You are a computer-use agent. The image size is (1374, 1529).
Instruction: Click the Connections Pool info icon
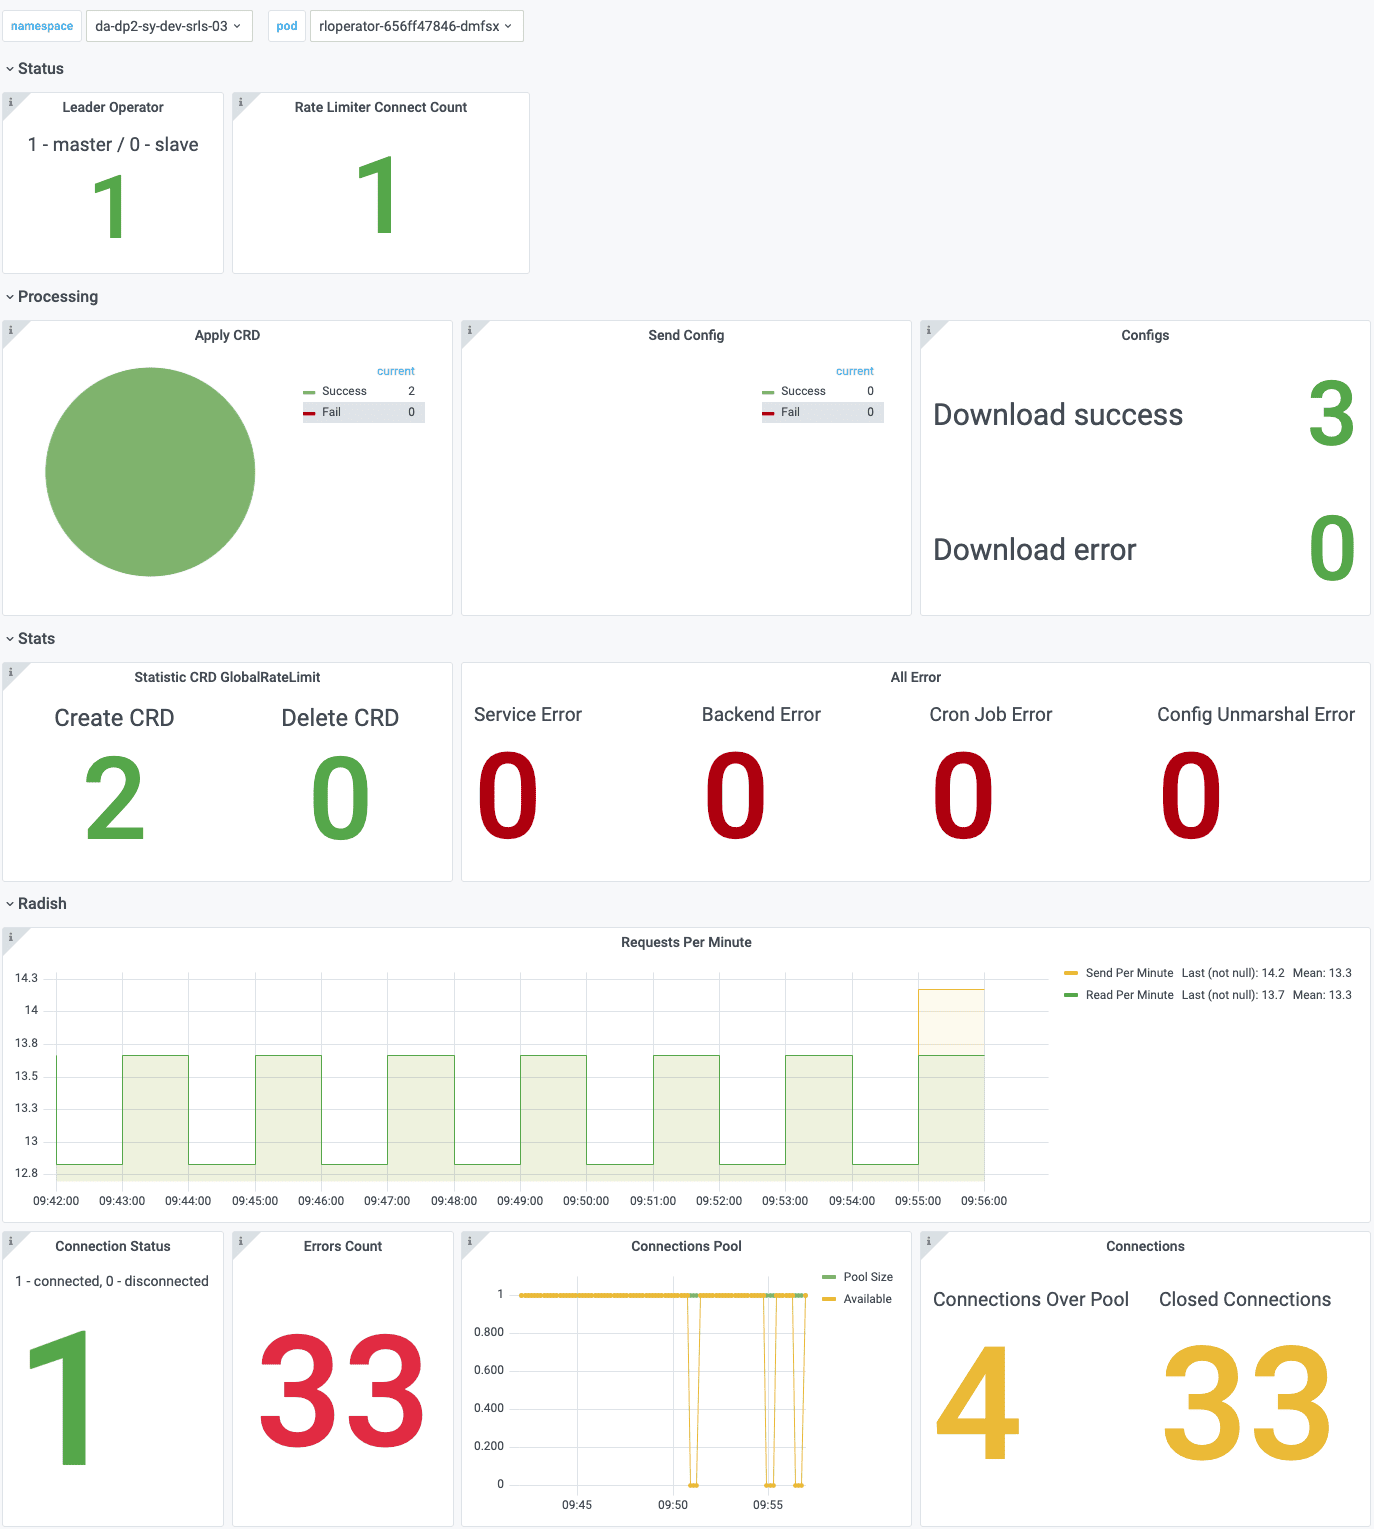coord(469,1240)
